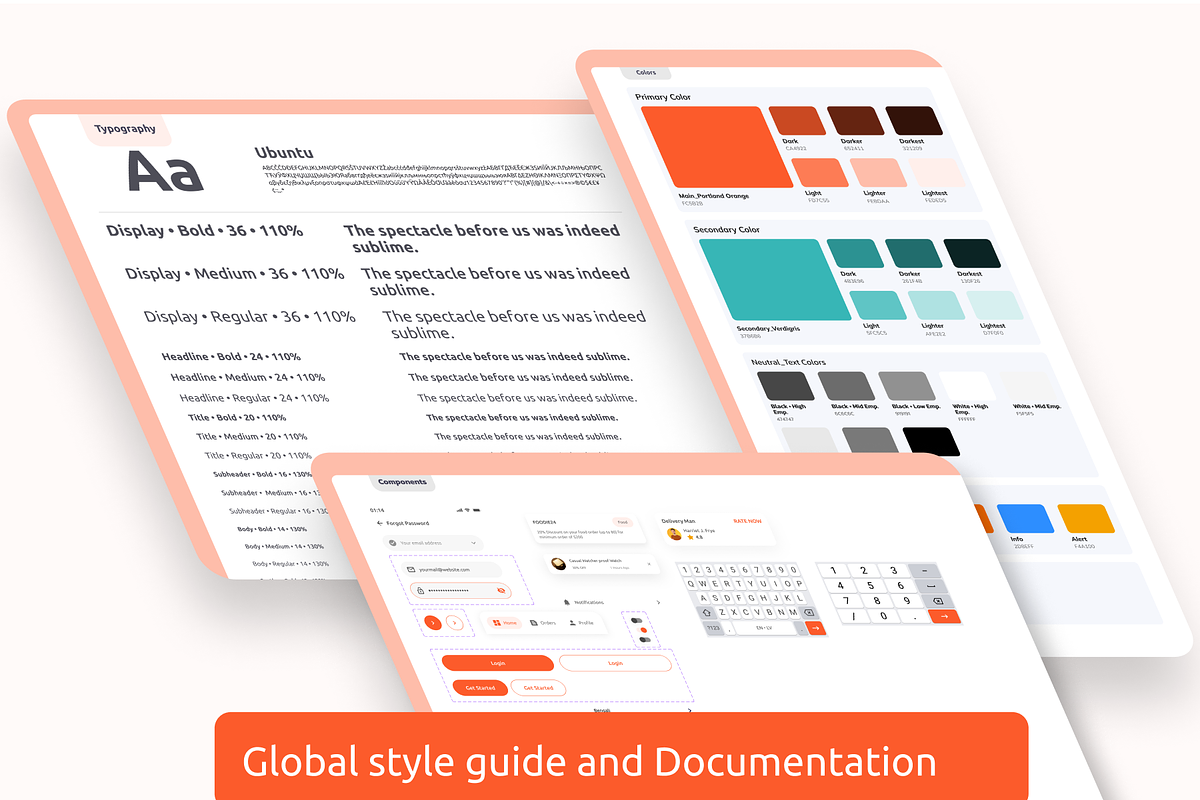
Task: Click the filled Get Started button
Action: [x=480, y=688]
